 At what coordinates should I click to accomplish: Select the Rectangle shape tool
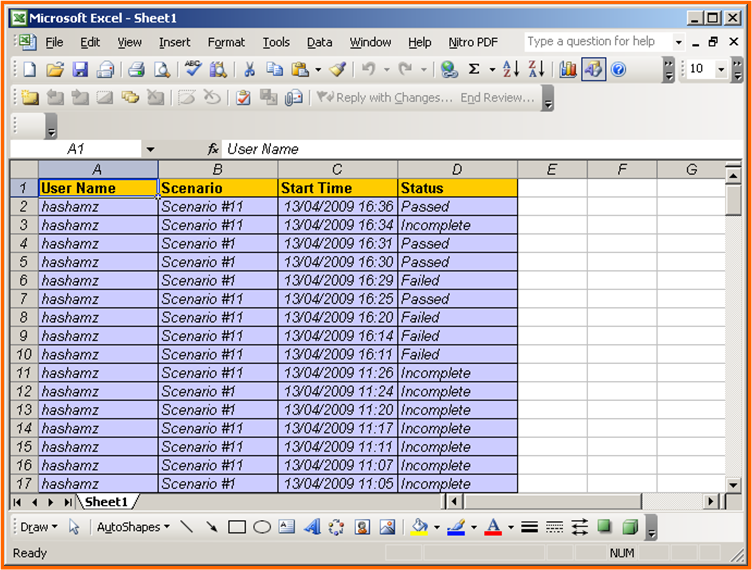click(237, 527)
